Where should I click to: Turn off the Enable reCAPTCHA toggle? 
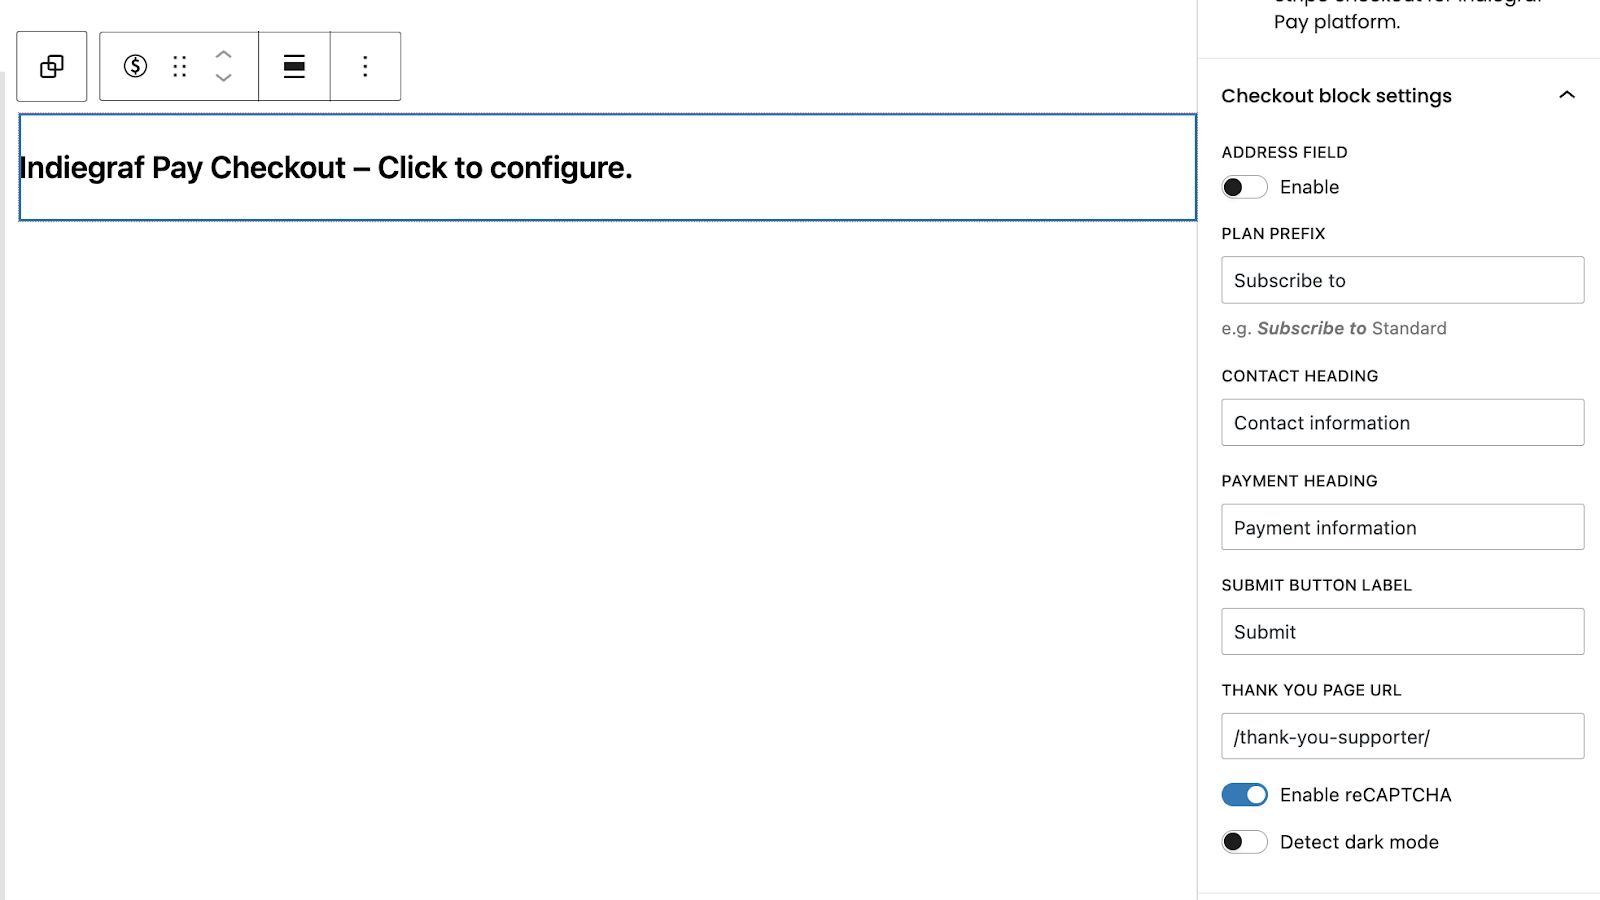[x=1244, y=795]
